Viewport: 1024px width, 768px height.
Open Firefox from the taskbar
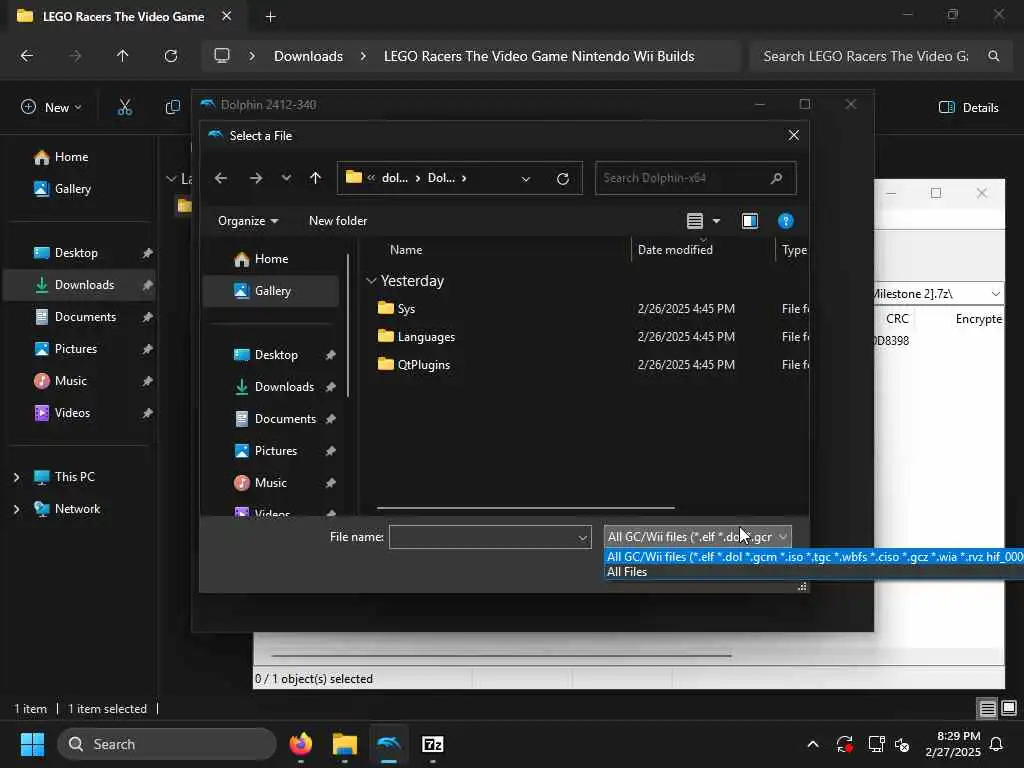[300, 744]
